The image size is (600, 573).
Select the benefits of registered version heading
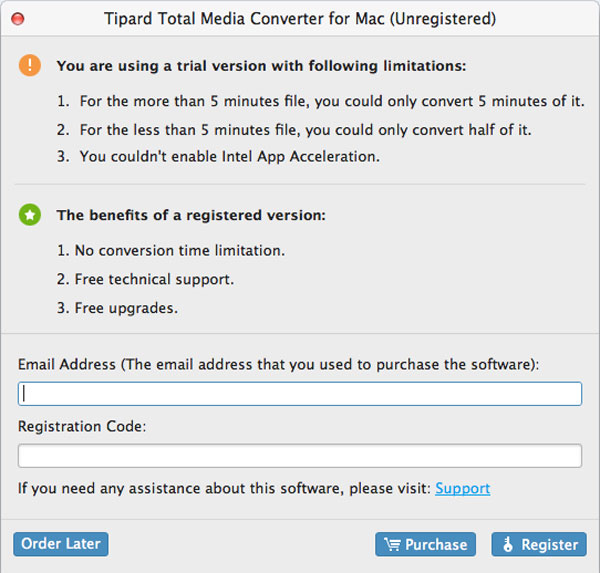click(191, 215)
